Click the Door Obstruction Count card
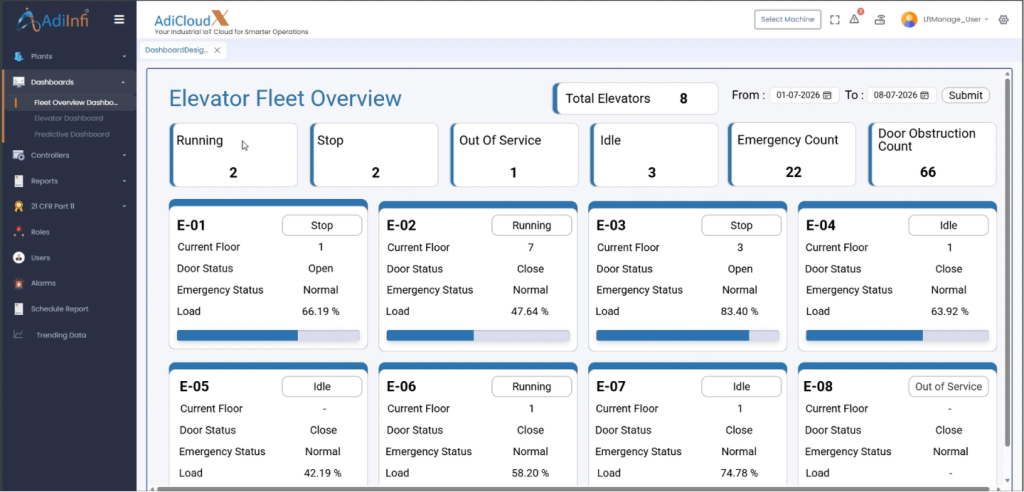This screenshot has width=1024, height=492. 933,155
